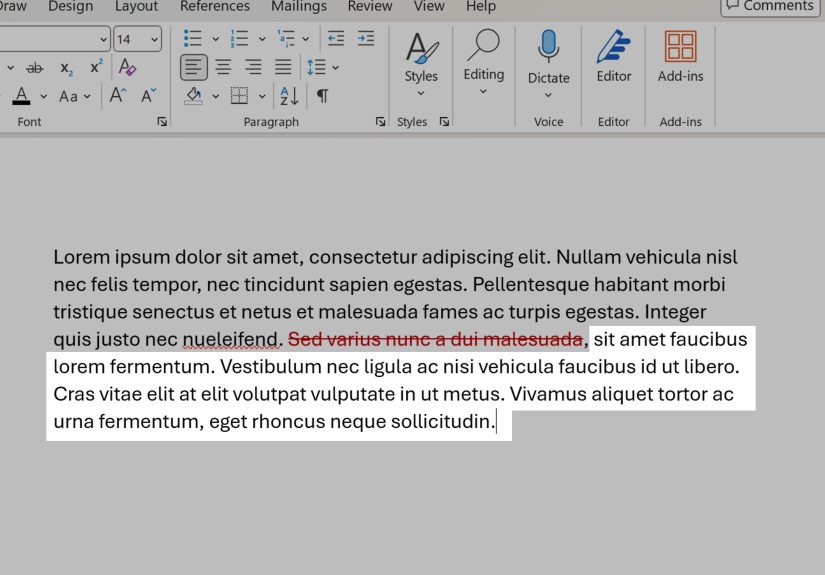Viewport: 825px width, 575px height.
Task: Expand the multilevel list dropdown arrow
Action: 306,38
